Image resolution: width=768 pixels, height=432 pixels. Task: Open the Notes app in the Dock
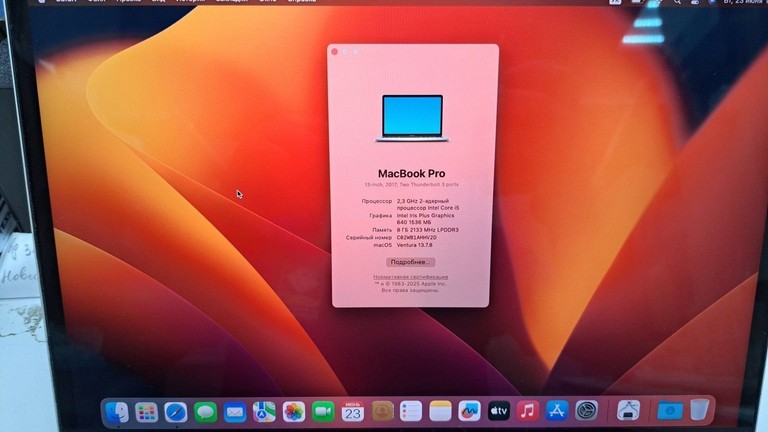tap(440, 411)
